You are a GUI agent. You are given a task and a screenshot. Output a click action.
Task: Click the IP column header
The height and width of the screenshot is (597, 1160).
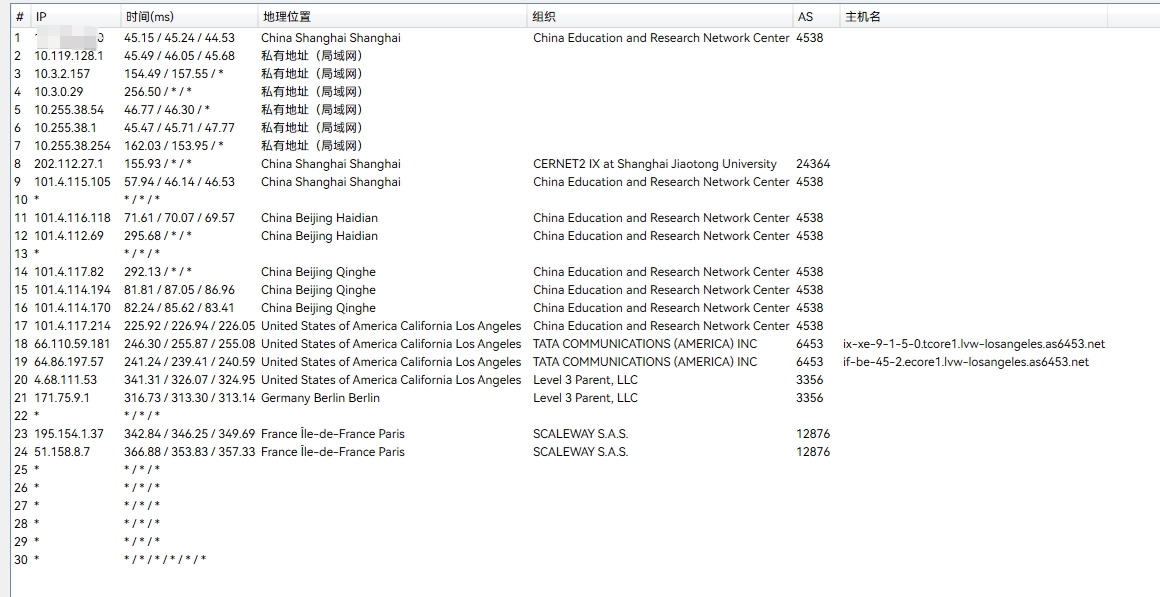[x=41, y=17]
